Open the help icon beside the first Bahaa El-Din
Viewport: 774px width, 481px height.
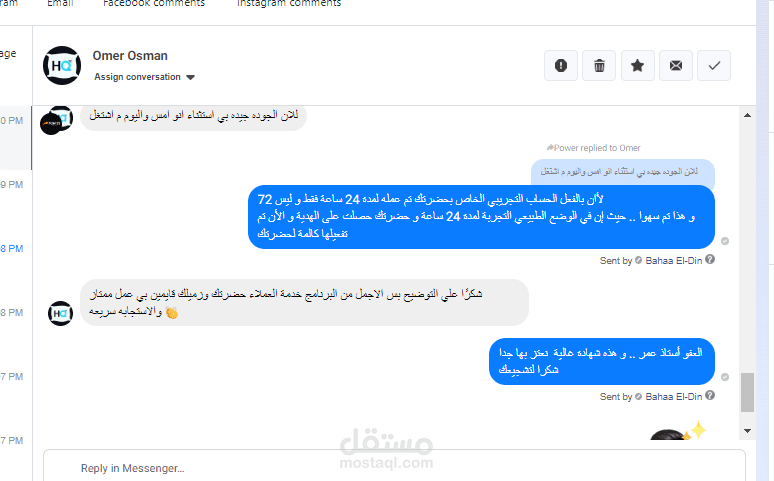(x=710, y=259)
